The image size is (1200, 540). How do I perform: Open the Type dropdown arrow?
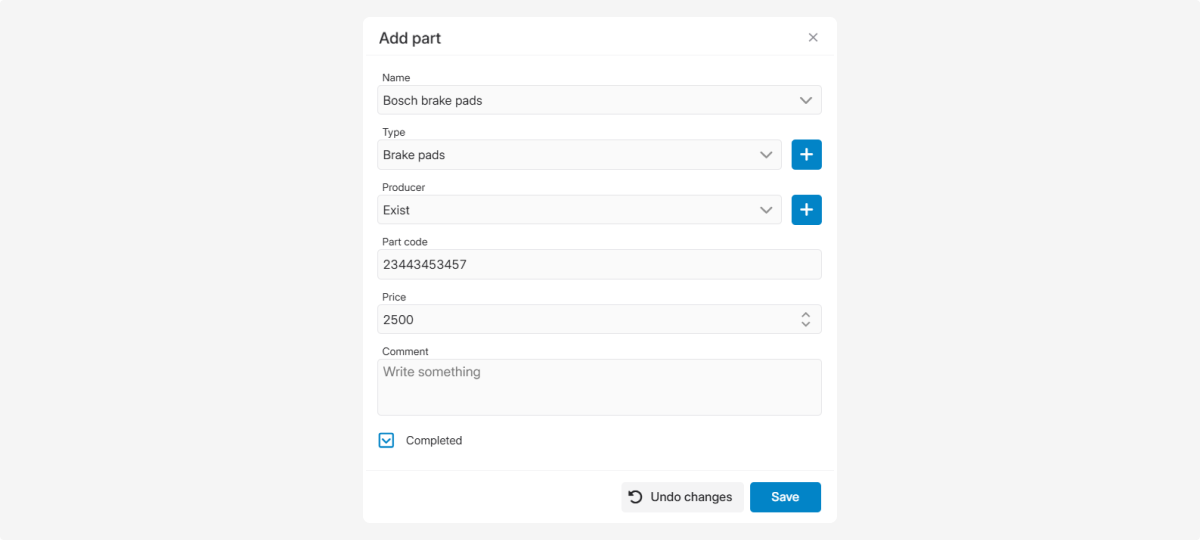pos(766,155)
